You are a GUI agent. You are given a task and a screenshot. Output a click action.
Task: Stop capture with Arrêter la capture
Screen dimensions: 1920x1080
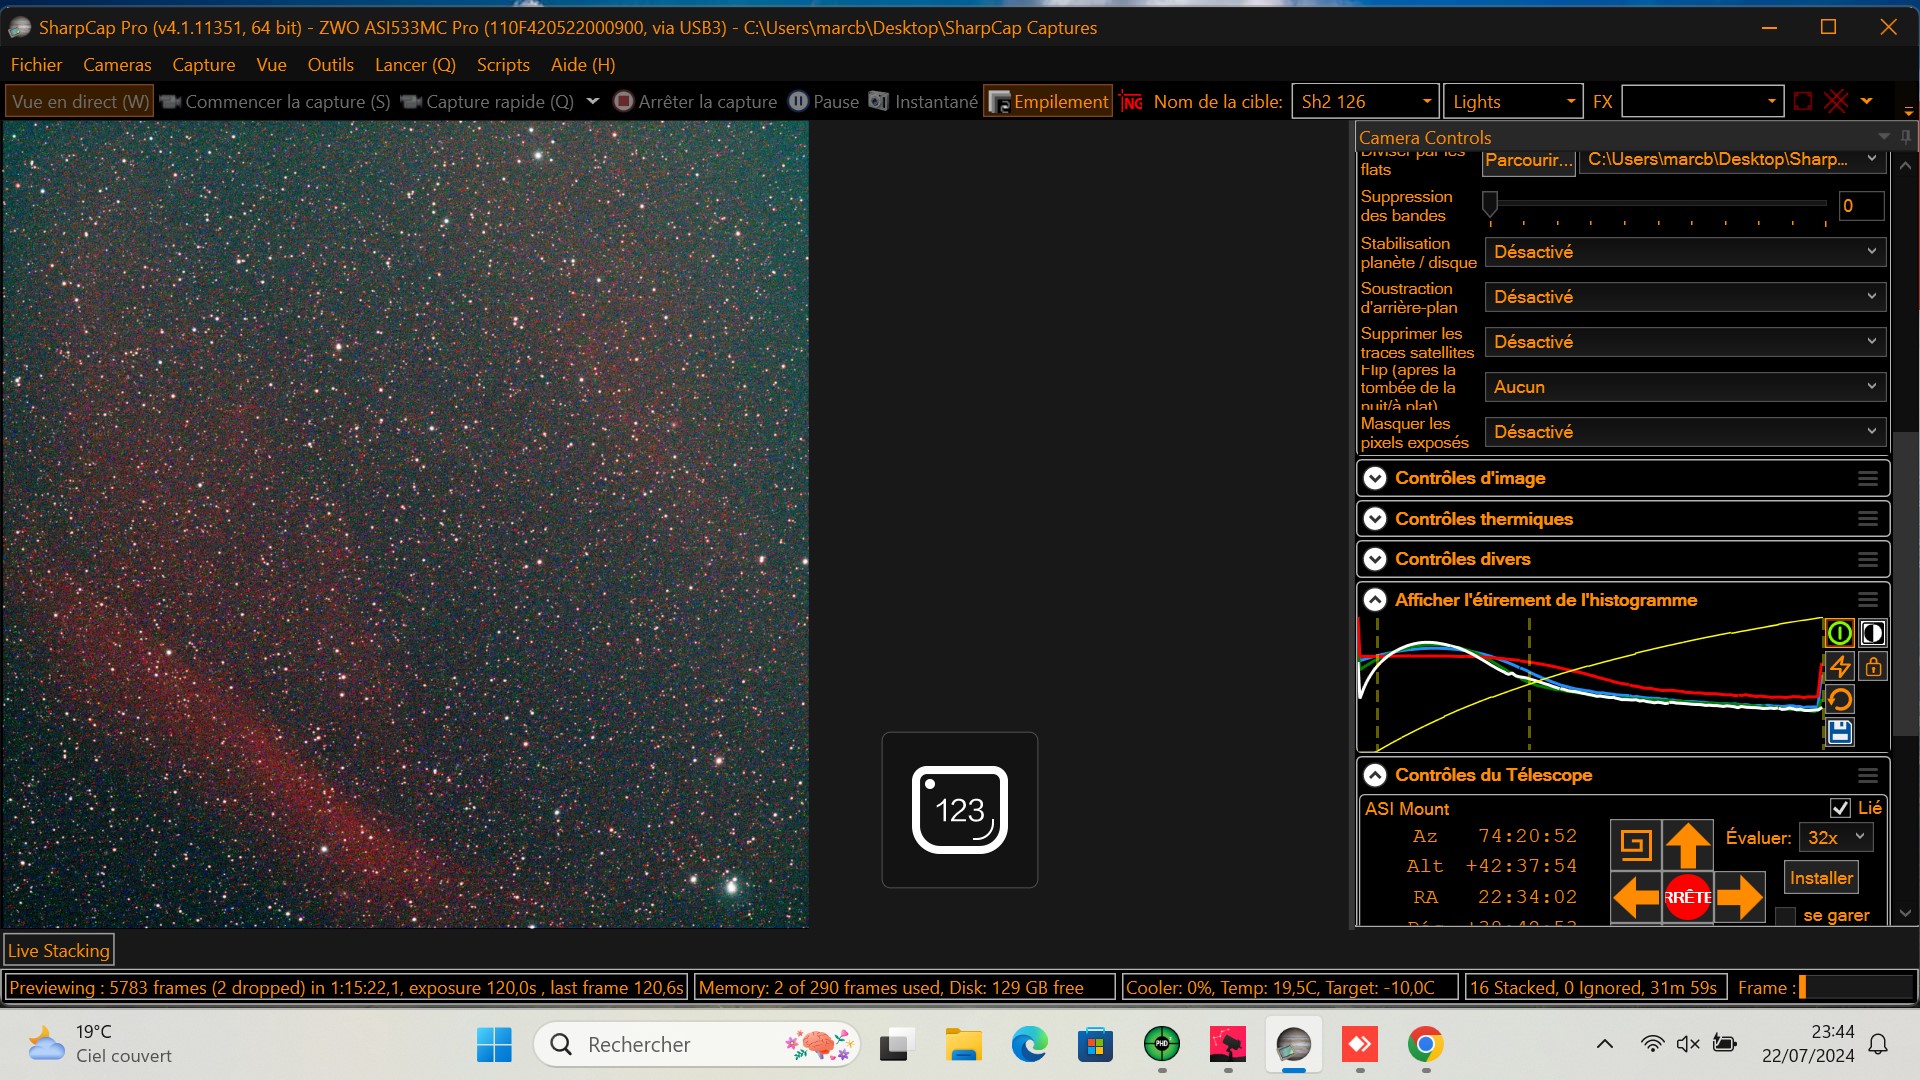point(695,102)
